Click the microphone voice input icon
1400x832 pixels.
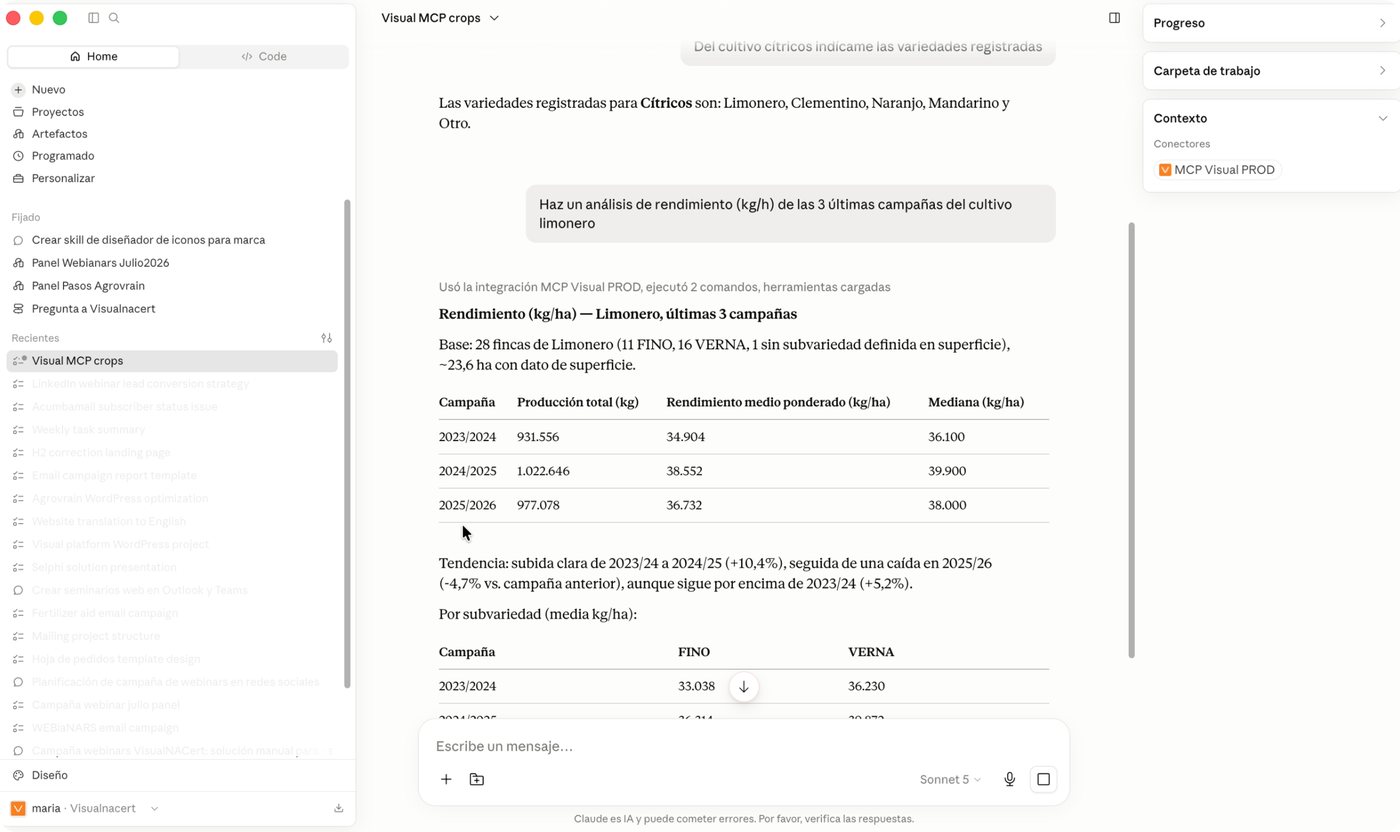click(x=1010, y=779)
